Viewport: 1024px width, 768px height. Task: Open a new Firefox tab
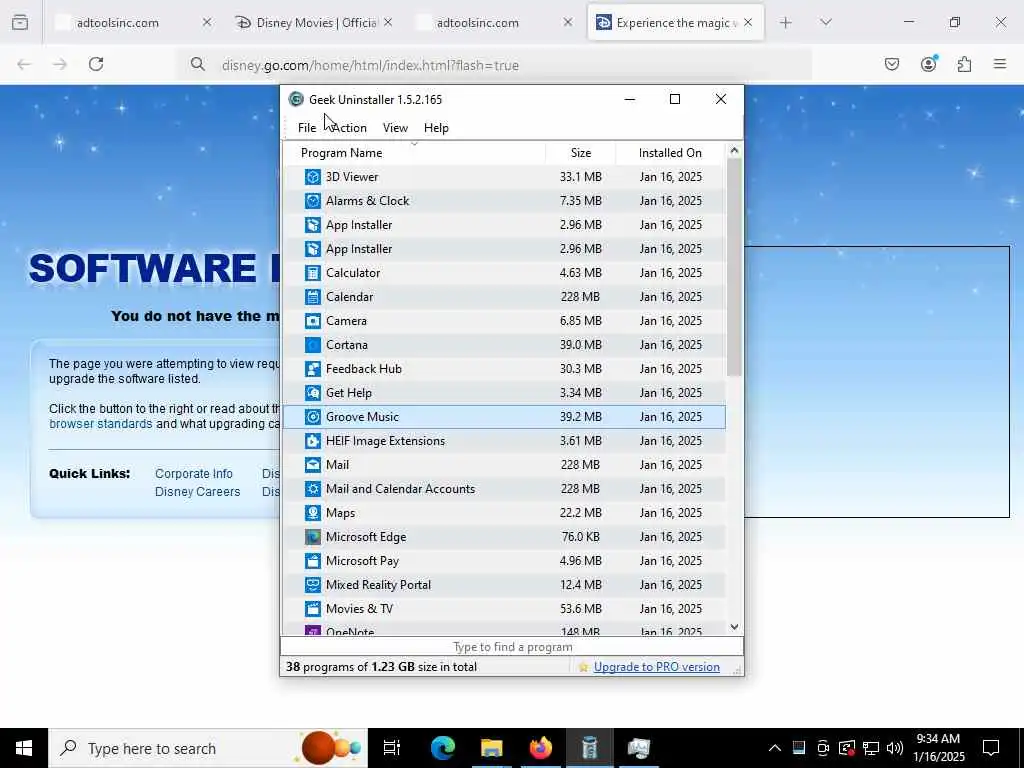coord(785,23)
